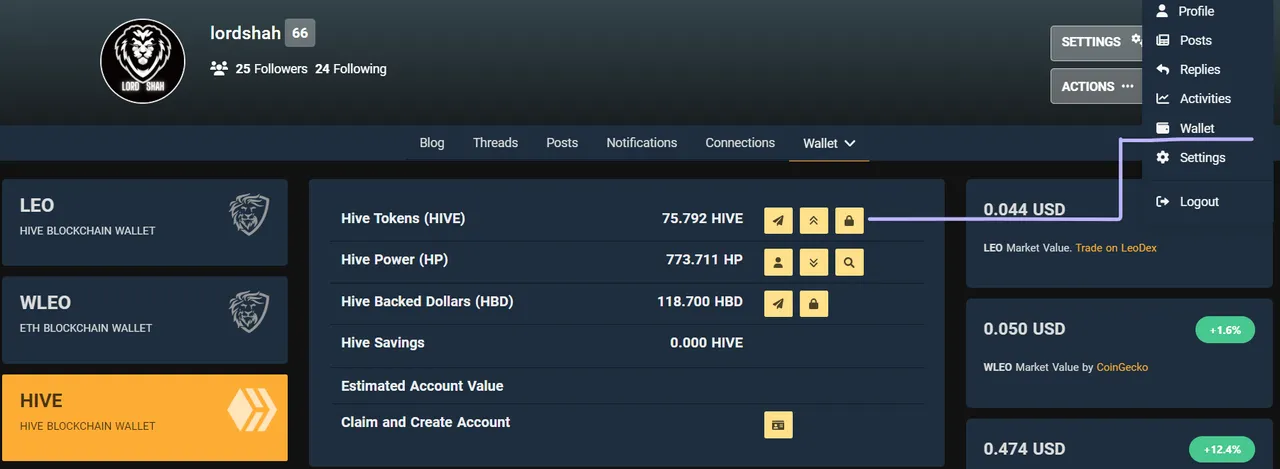Follow the CoinGecko link
1280x469 pixels.
[1122, 367]
